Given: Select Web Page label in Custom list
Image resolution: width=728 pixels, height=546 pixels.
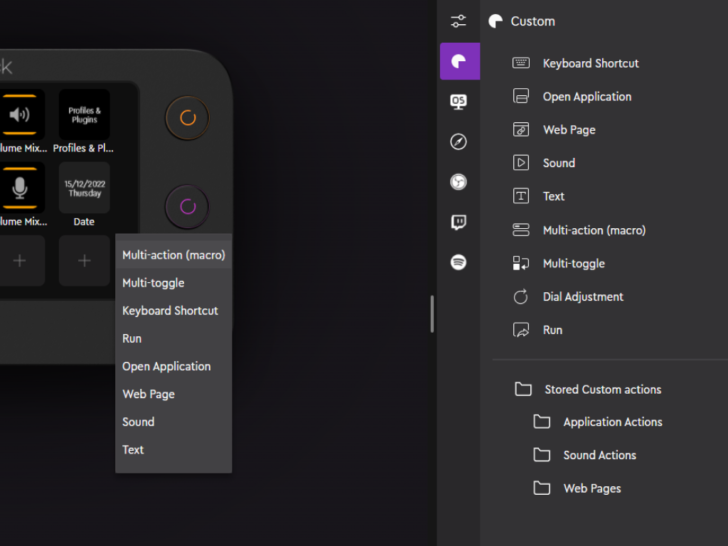Looking at the screenshot, I should 569,130.
